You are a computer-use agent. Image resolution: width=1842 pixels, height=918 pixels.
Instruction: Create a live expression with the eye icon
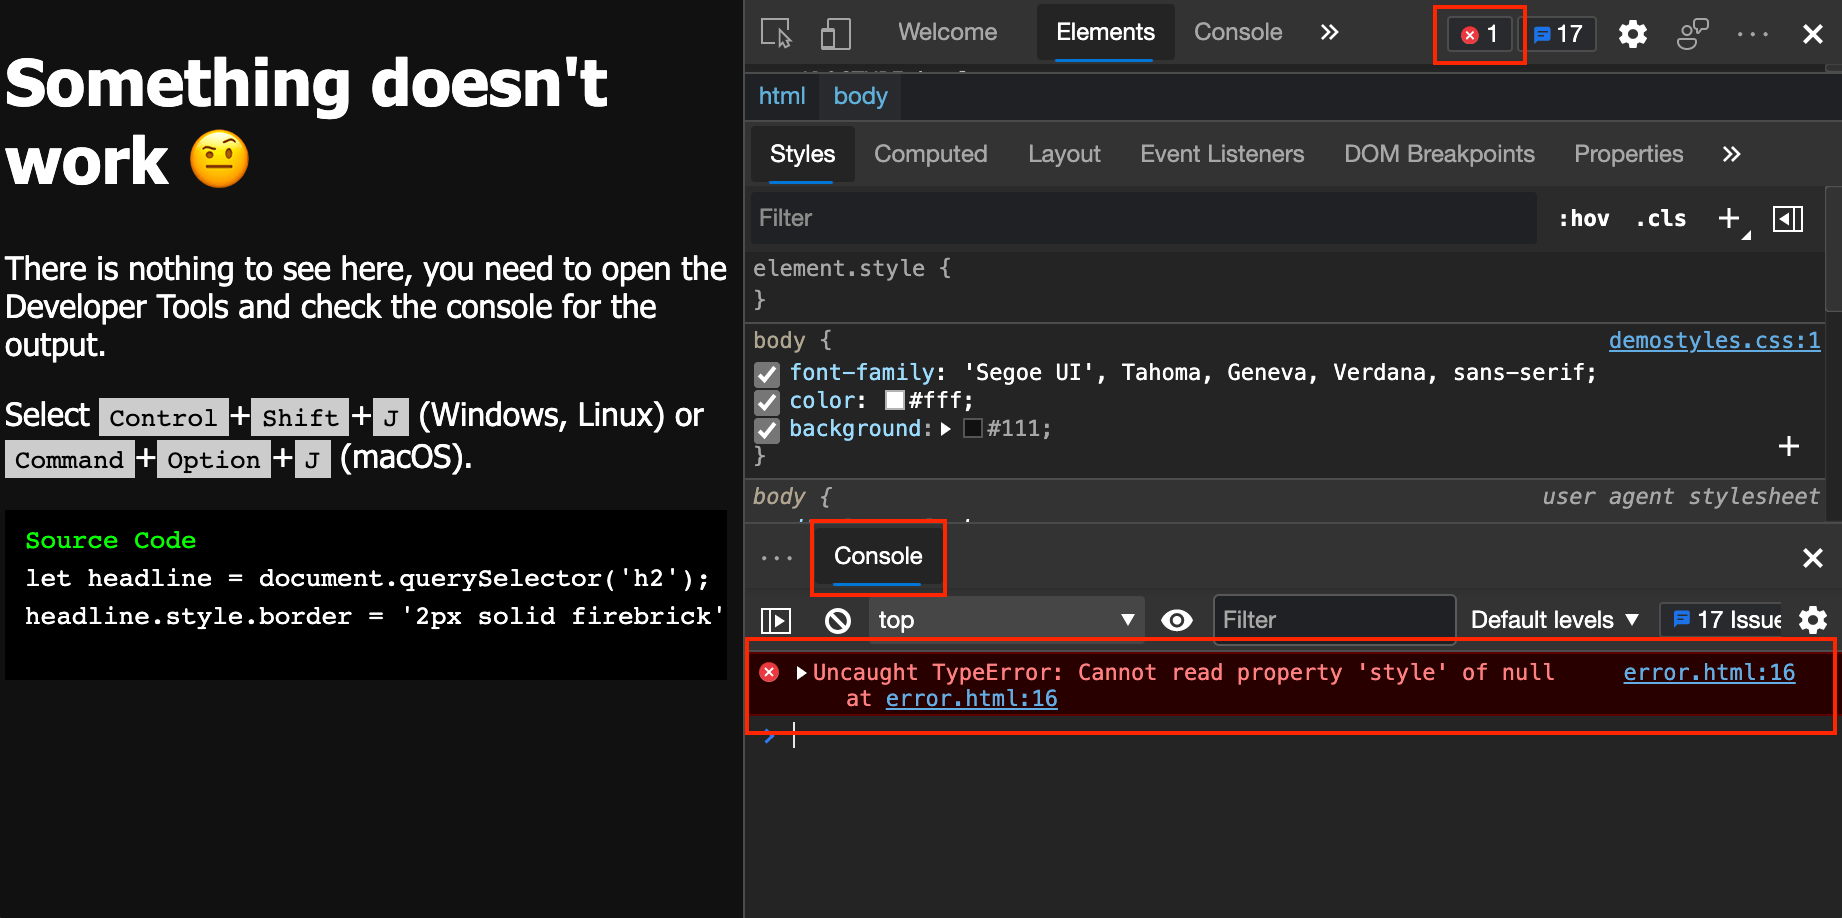coord(1177,621)
